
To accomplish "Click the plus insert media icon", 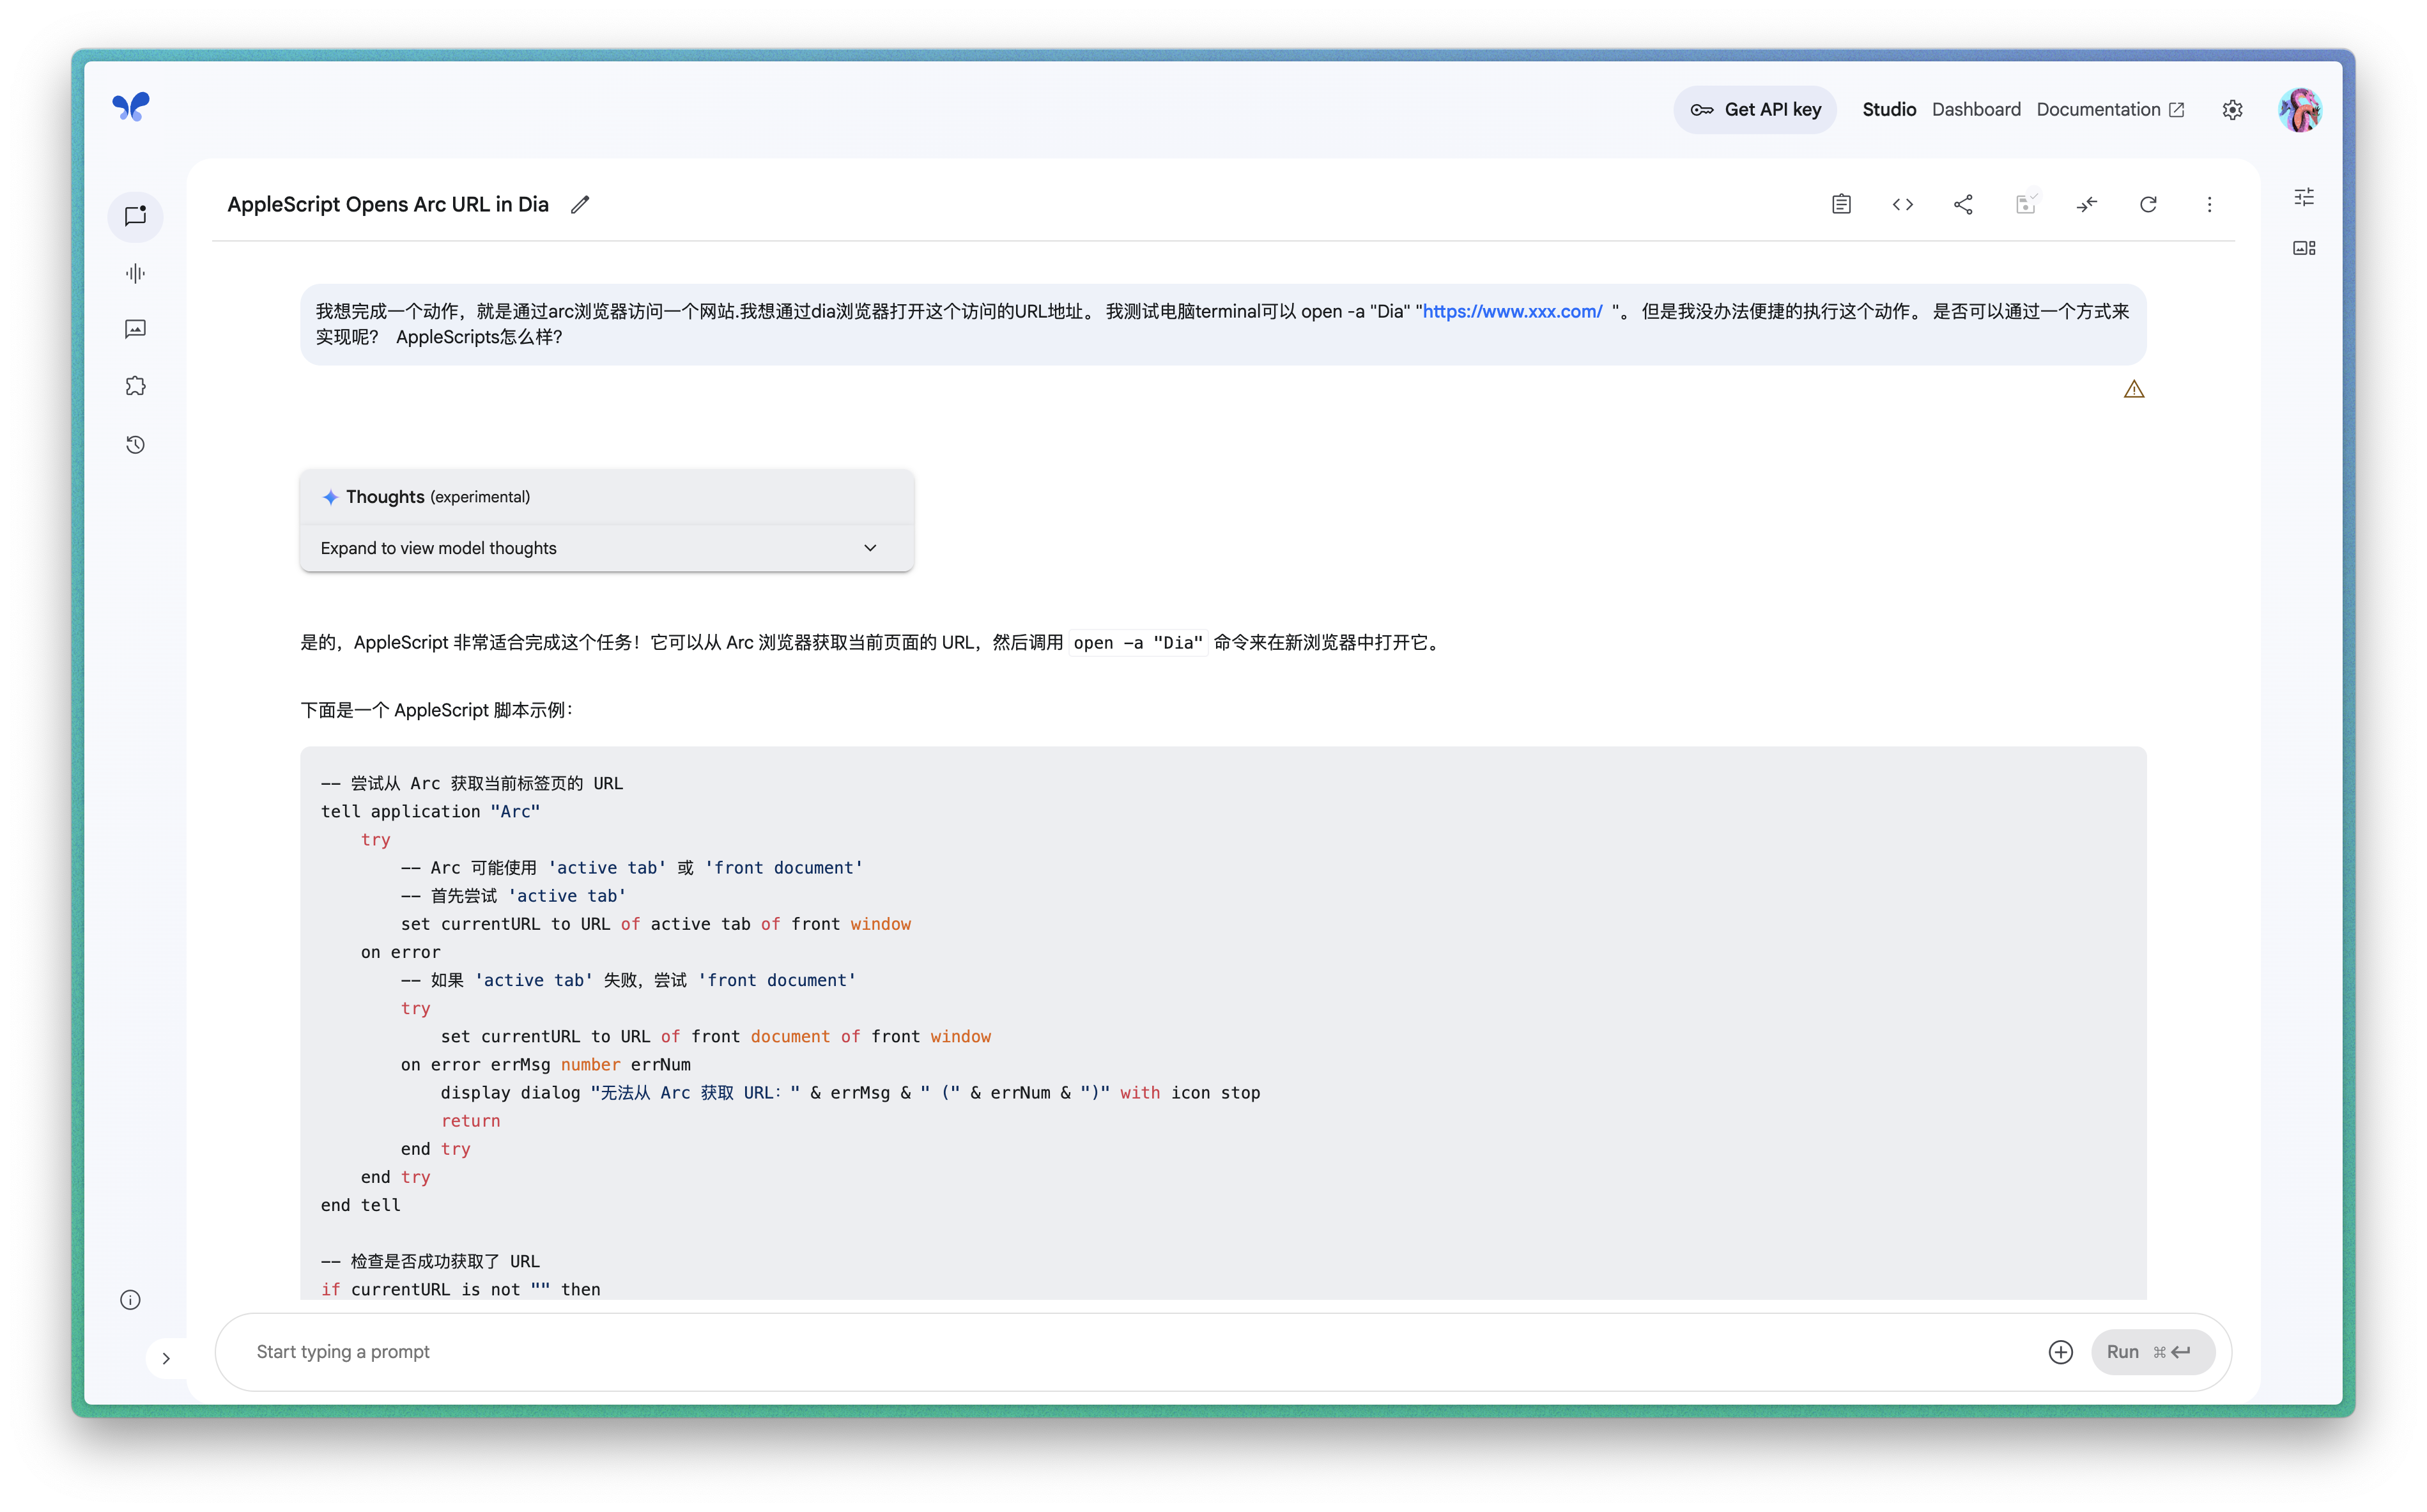I will [2060, 1352].
